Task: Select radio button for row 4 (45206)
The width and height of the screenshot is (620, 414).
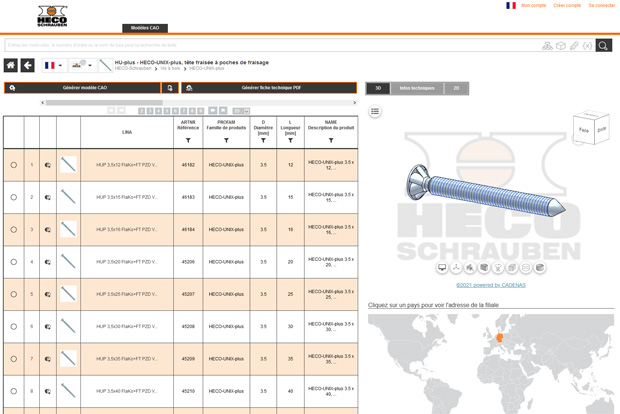Action: click(x=14, y=262)
